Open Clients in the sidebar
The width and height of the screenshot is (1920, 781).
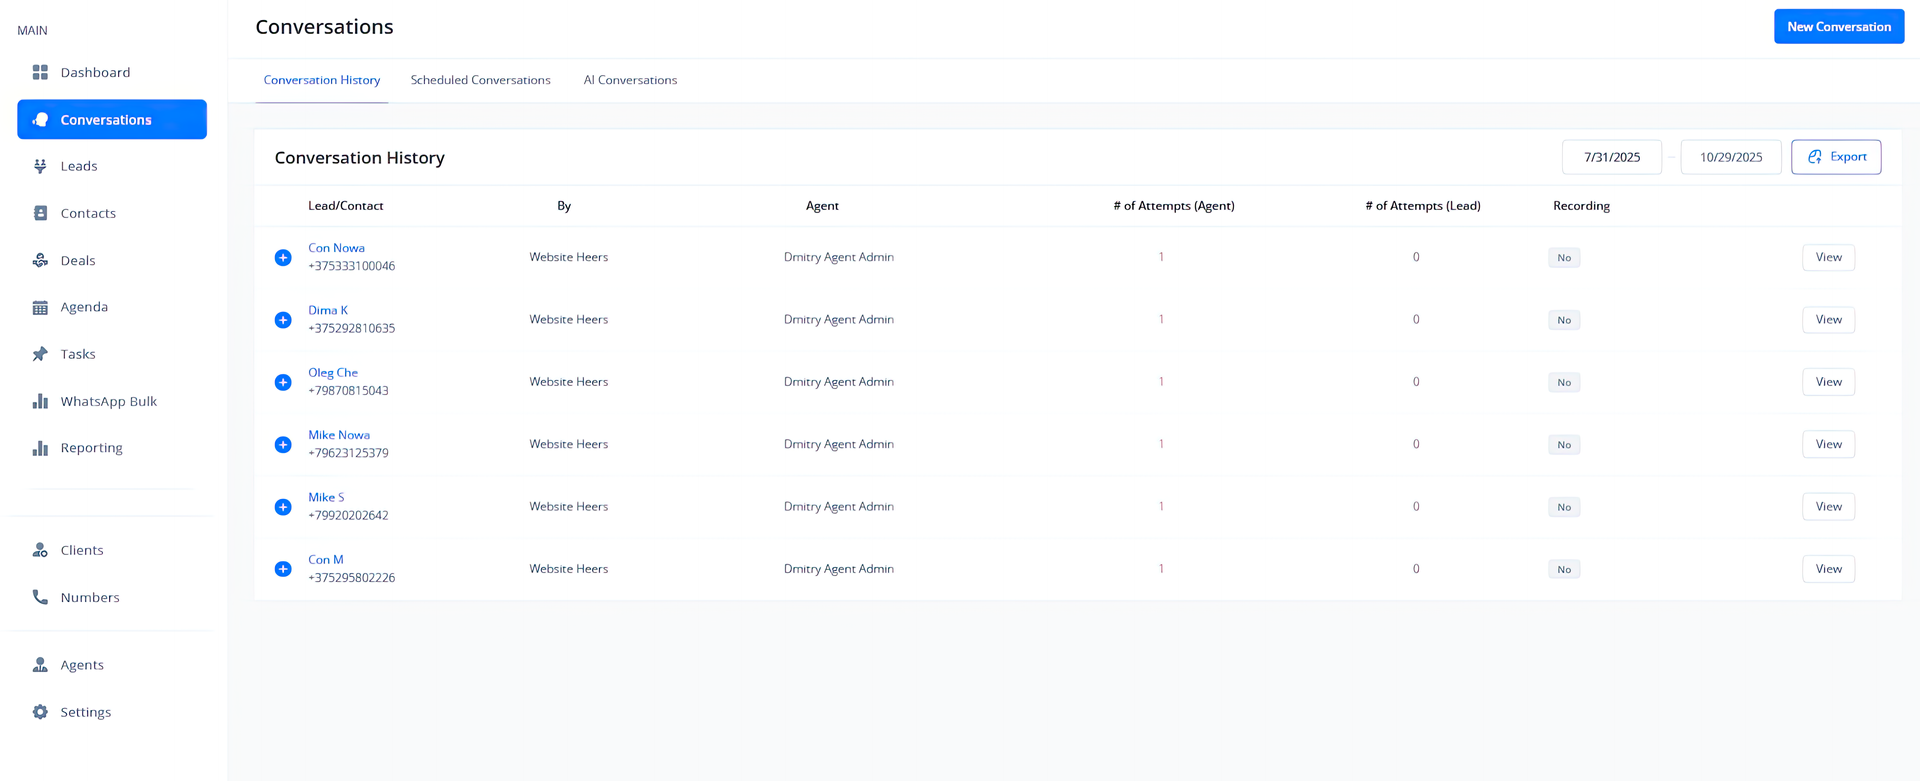click(x=112, y=550)
